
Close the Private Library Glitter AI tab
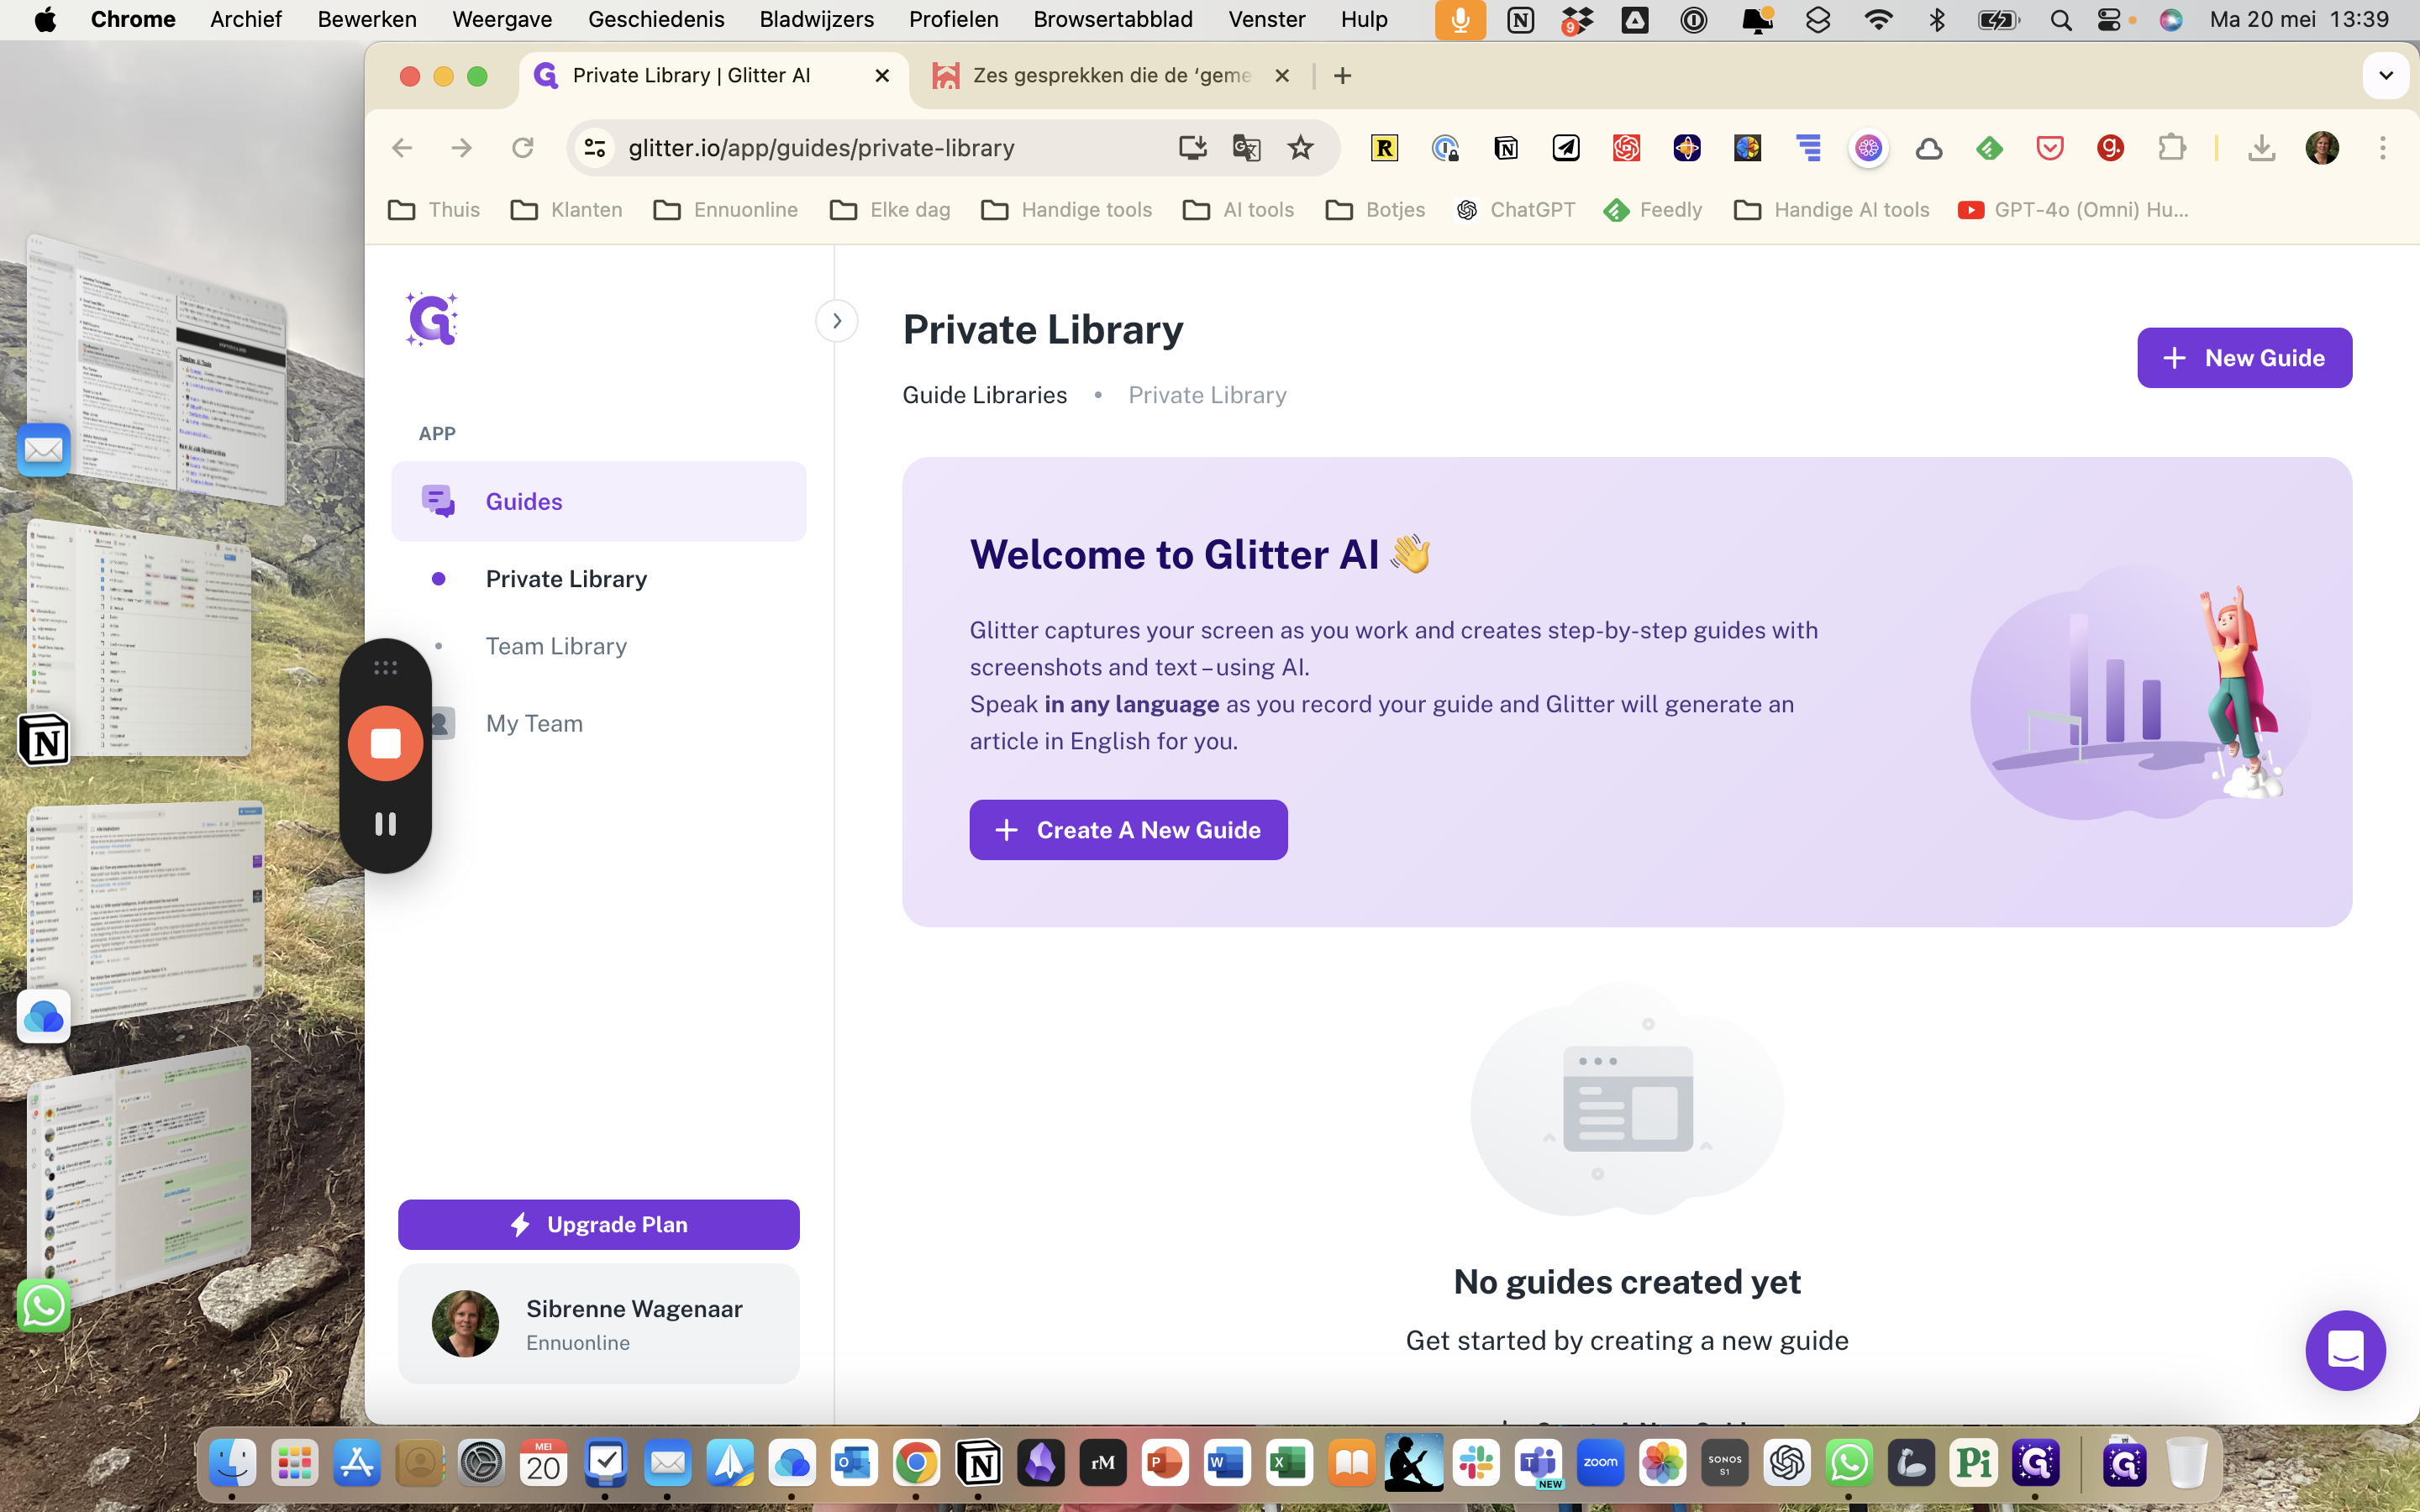pyautogui.click(x=882, y=75)
